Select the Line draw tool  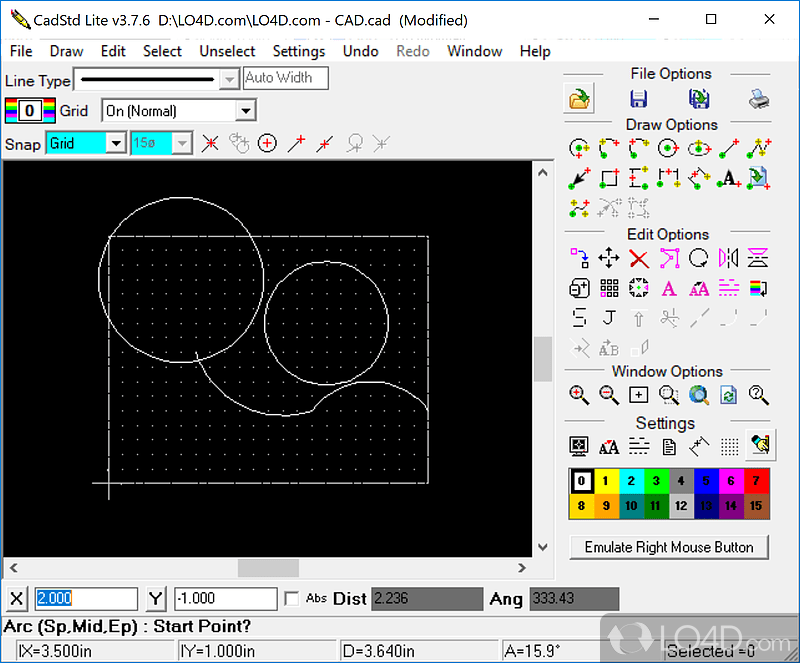[x=728, y=148]
